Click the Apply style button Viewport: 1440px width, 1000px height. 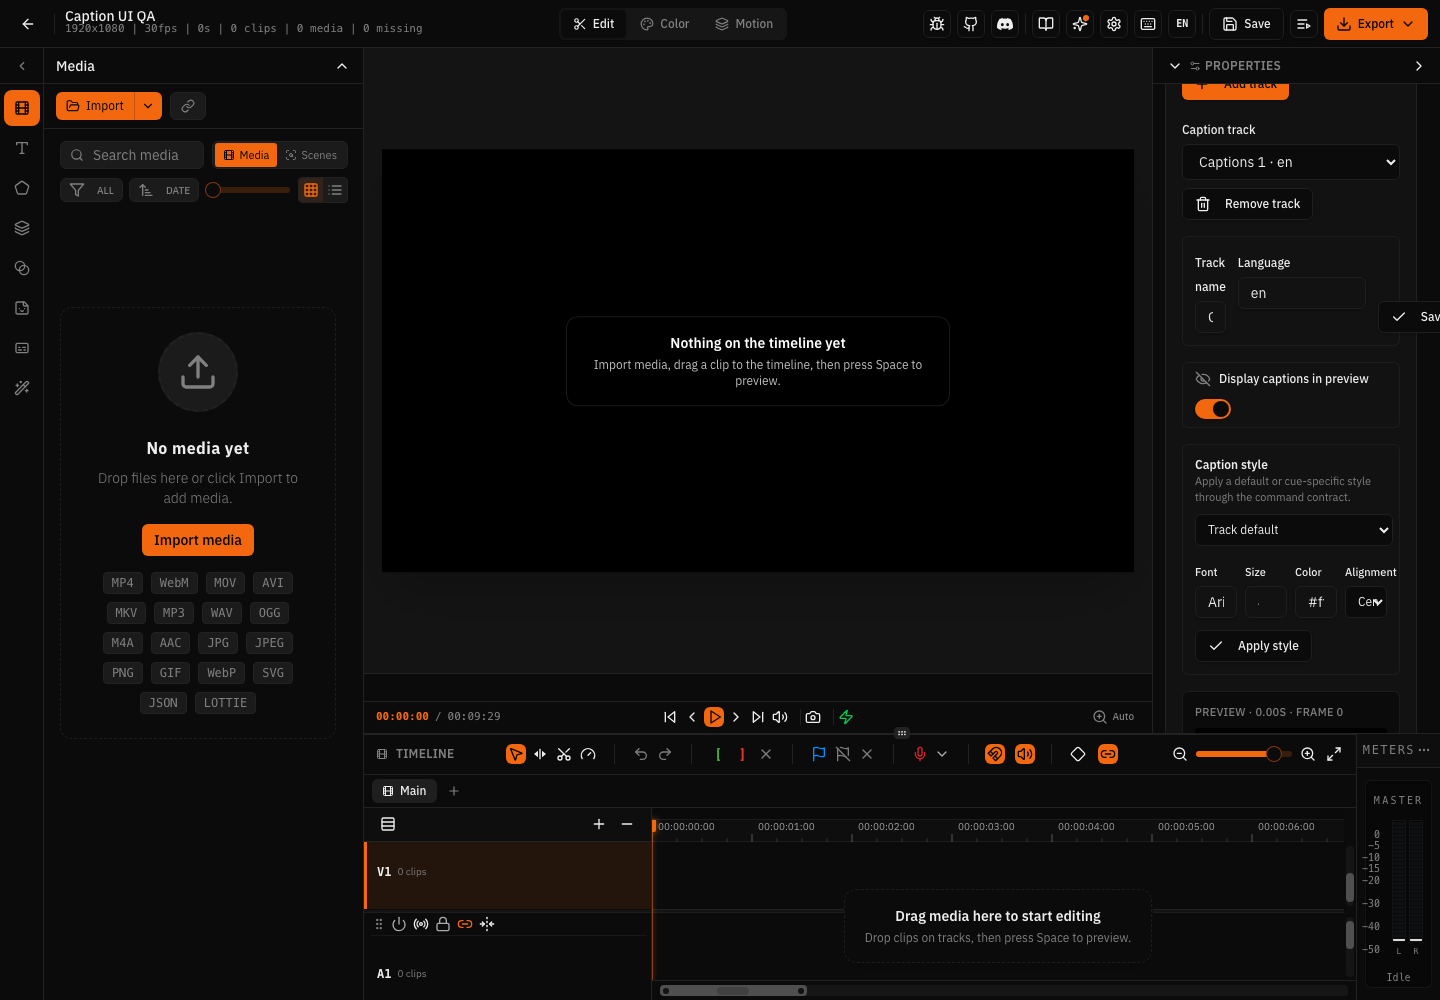pyautogui.click(x=1253, y=646)
